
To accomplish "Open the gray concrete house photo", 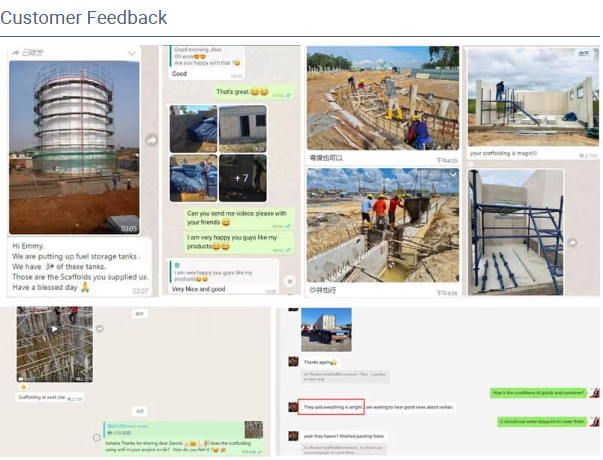I will click(x=243, y=129).
